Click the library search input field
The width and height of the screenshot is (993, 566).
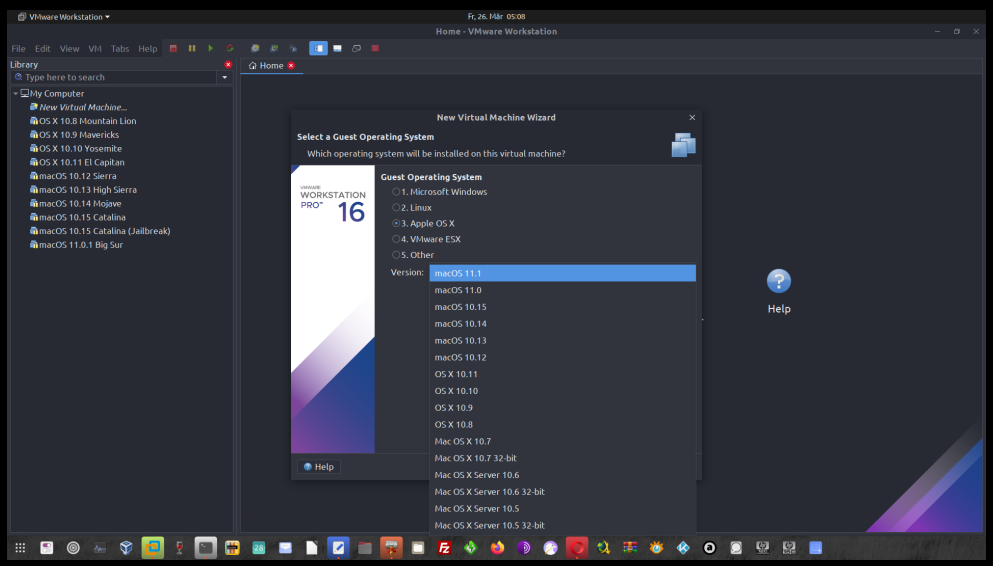tap(115, 77)
